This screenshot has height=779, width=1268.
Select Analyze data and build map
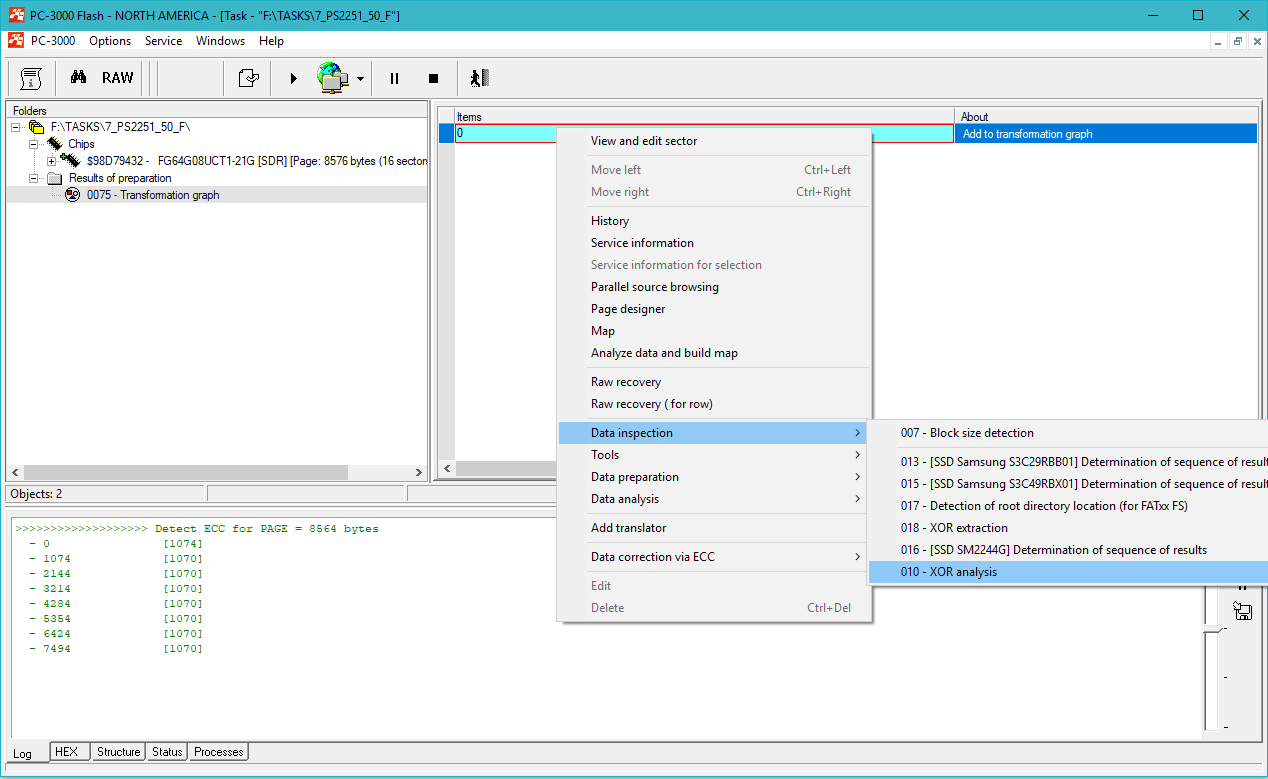714,353
